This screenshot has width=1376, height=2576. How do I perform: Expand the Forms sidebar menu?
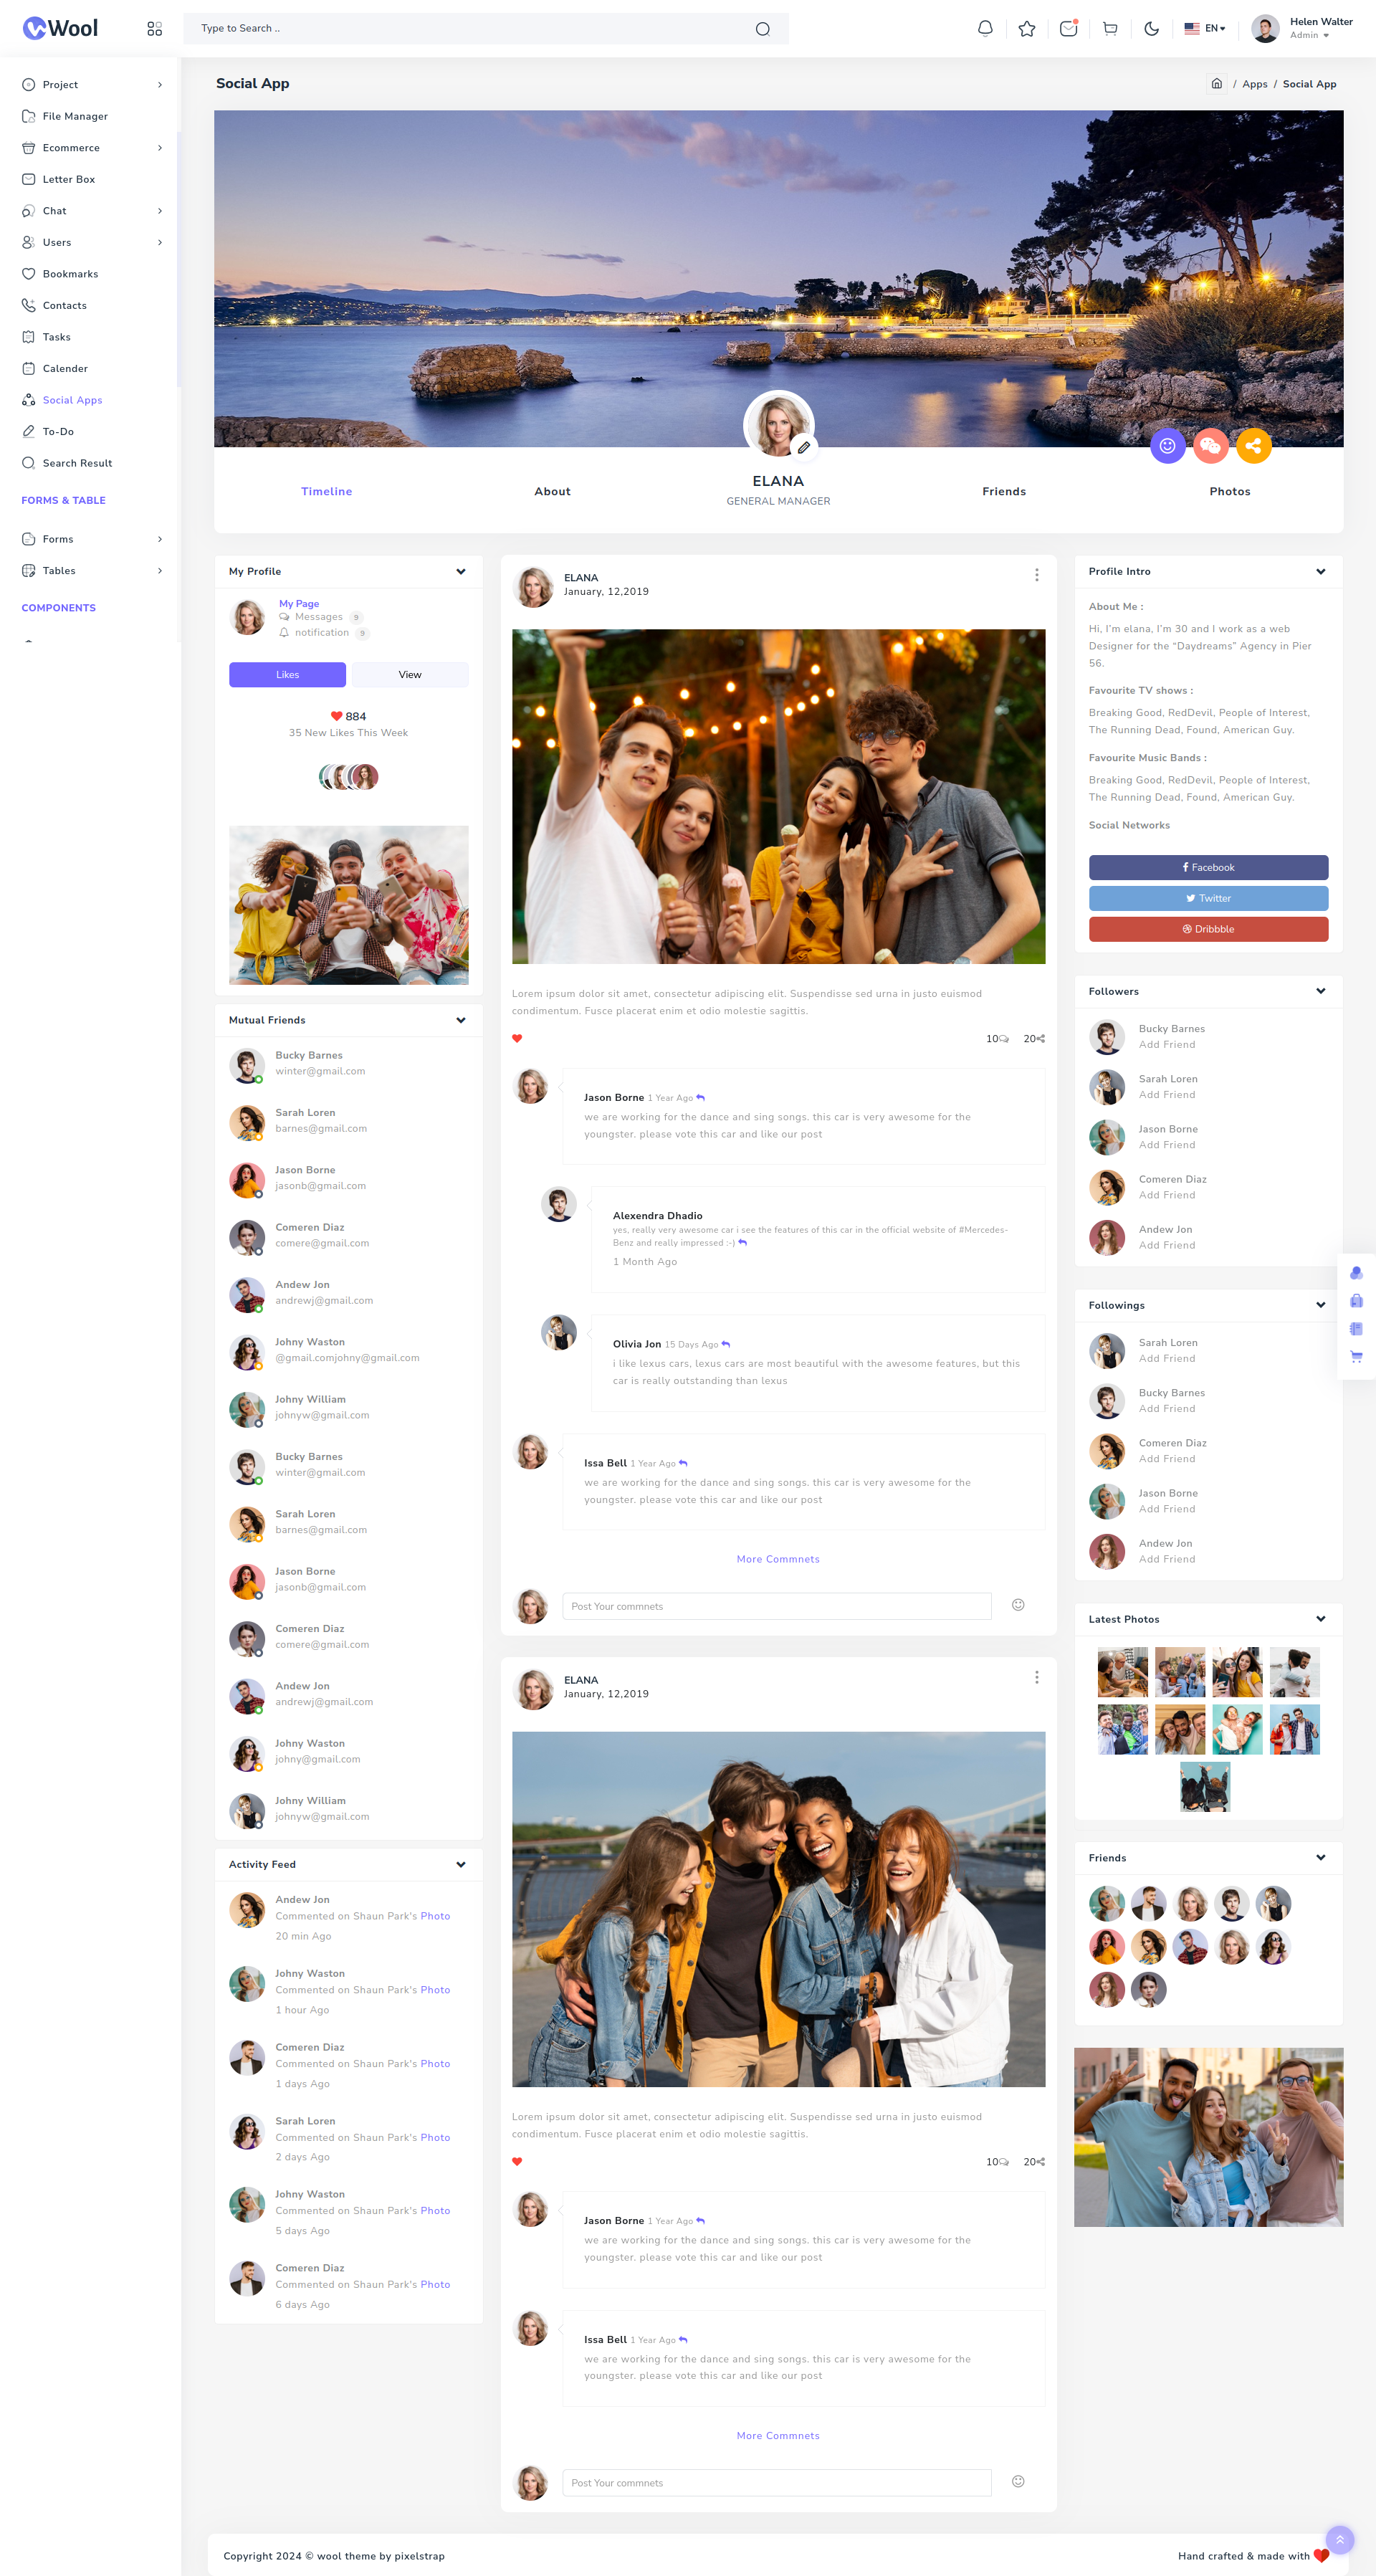(91, 539)
